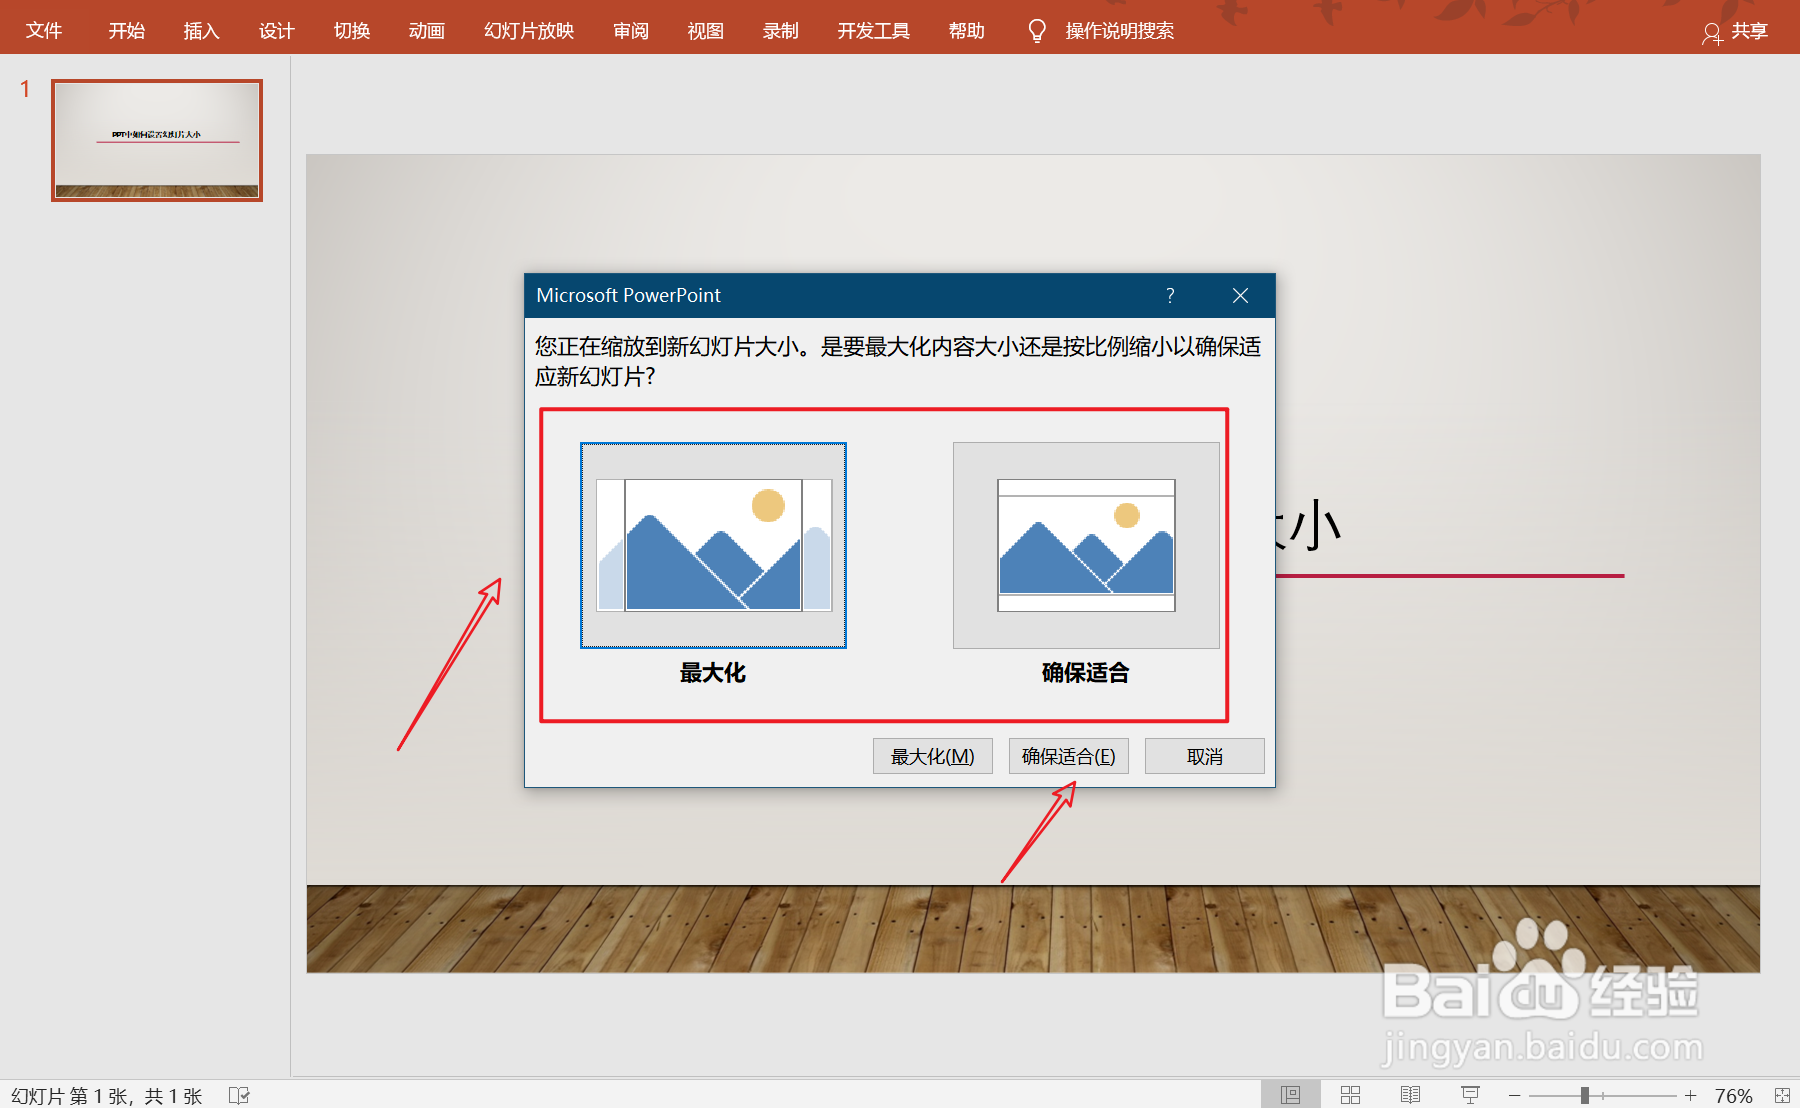Open the 视图 tab
Screen dimensions: 1800x1108
(706, 31)
